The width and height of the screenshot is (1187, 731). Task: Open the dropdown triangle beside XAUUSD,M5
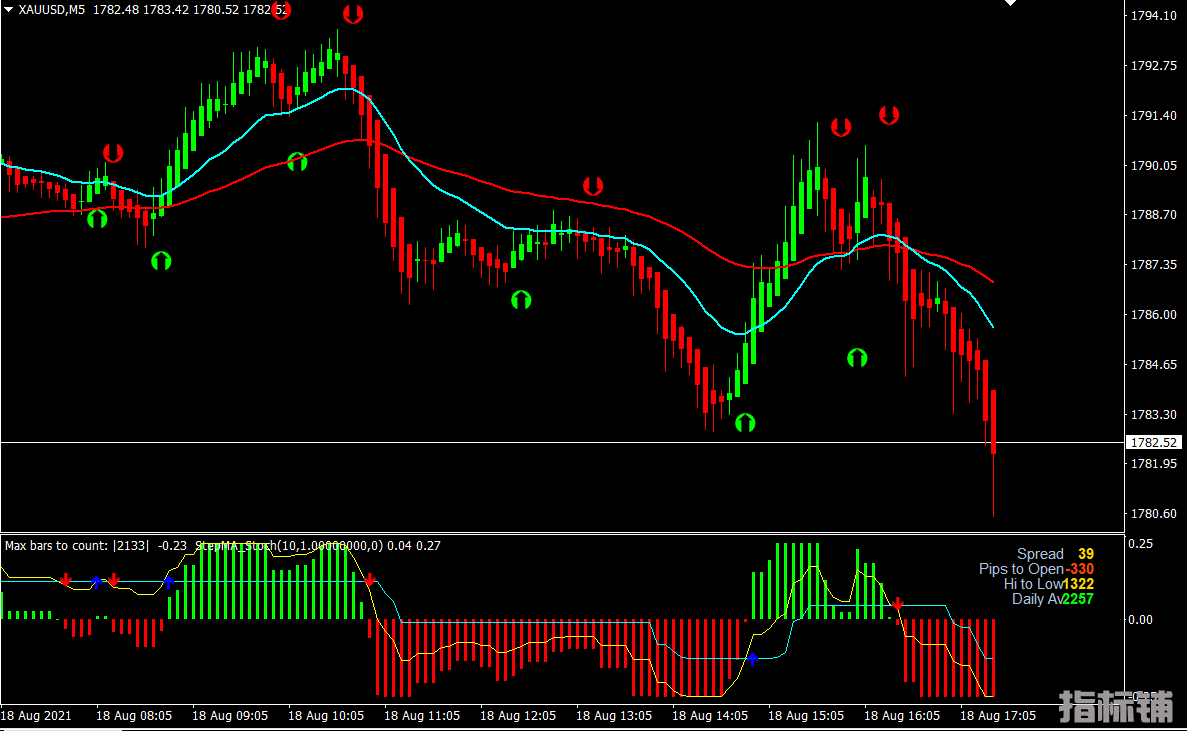pyautogui.click(x=8, y=10)
